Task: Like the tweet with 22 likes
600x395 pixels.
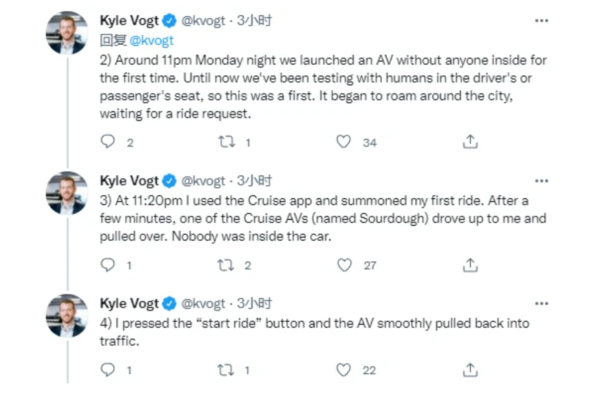Action: coord(343,370)
